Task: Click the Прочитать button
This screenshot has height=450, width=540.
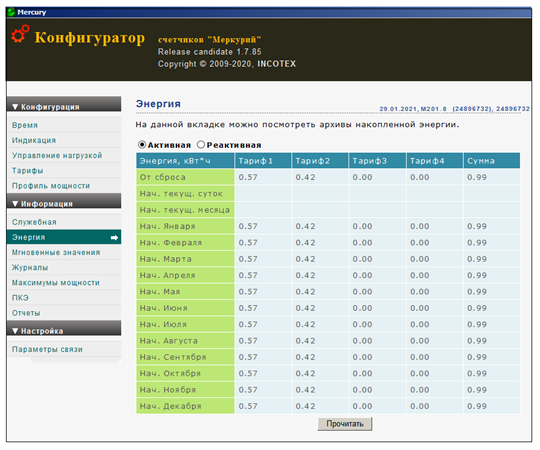Action: click(345, 424)
